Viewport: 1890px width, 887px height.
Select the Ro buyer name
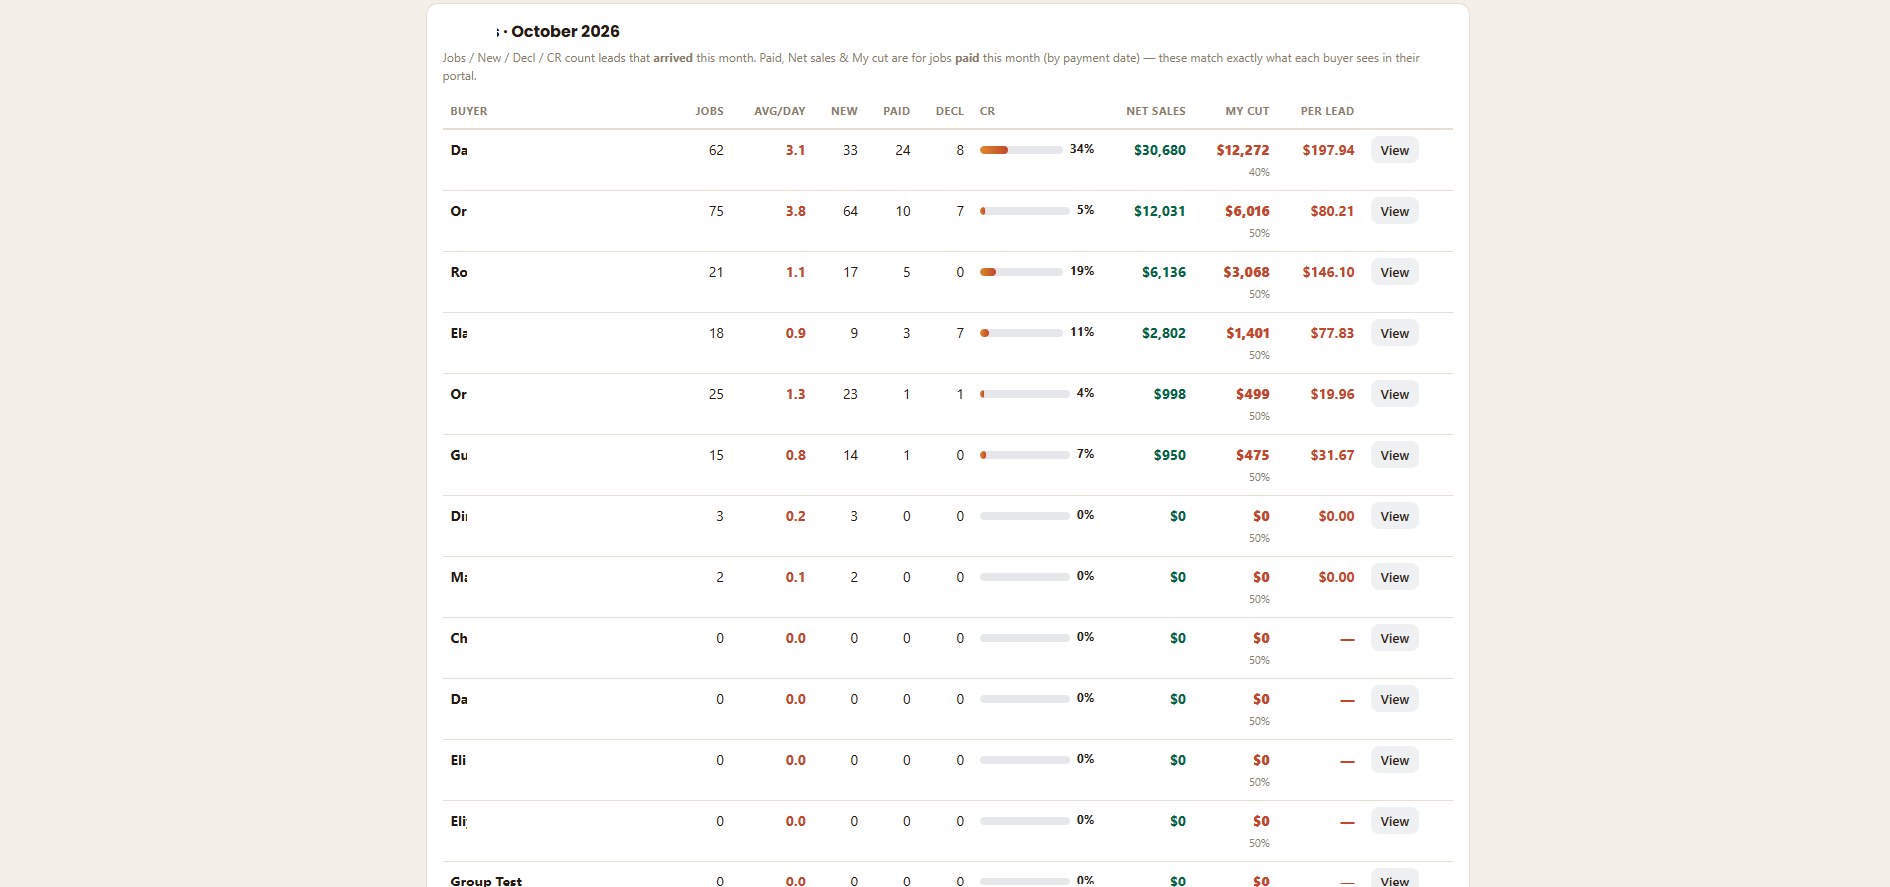pos(459,272)
